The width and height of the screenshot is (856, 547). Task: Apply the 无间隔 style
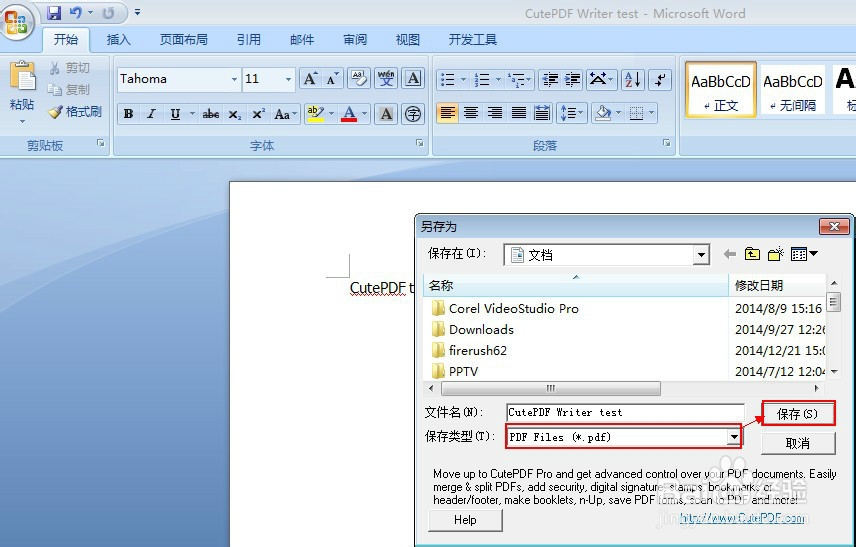pos(793,90)
